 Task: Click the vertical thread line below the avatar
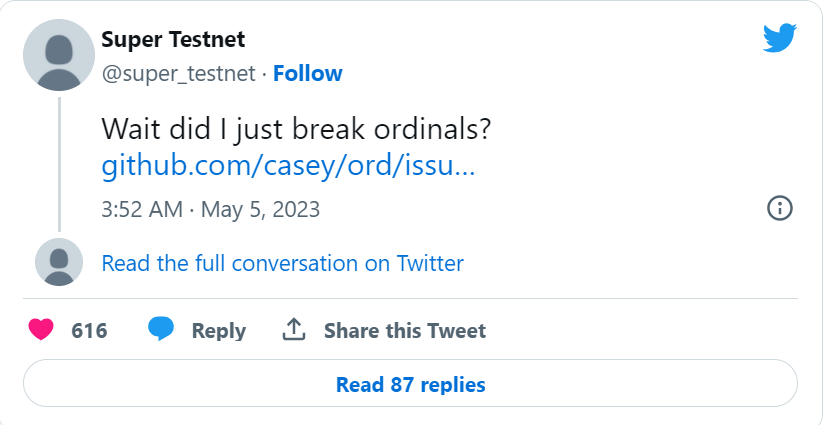click(59, 162)
